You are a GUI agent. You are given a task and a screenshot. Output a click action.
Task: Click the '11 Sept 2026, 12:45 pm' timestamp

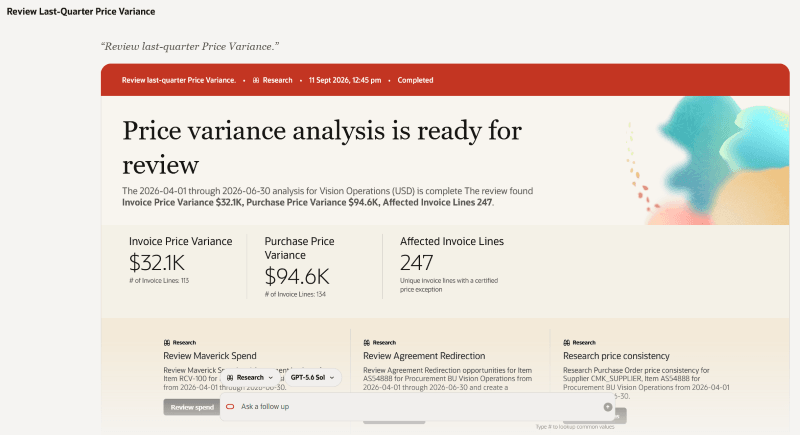(x=345, y=81)
